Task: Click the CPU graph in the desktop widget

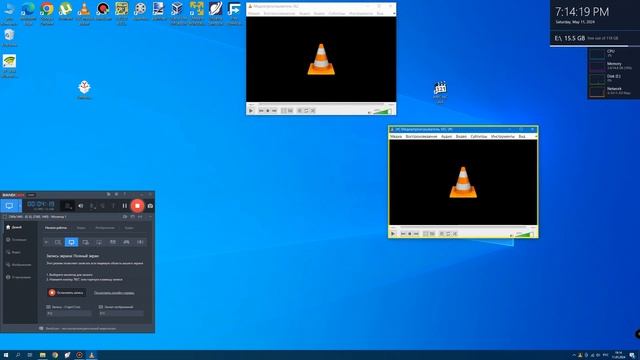Action: (597, 53)
